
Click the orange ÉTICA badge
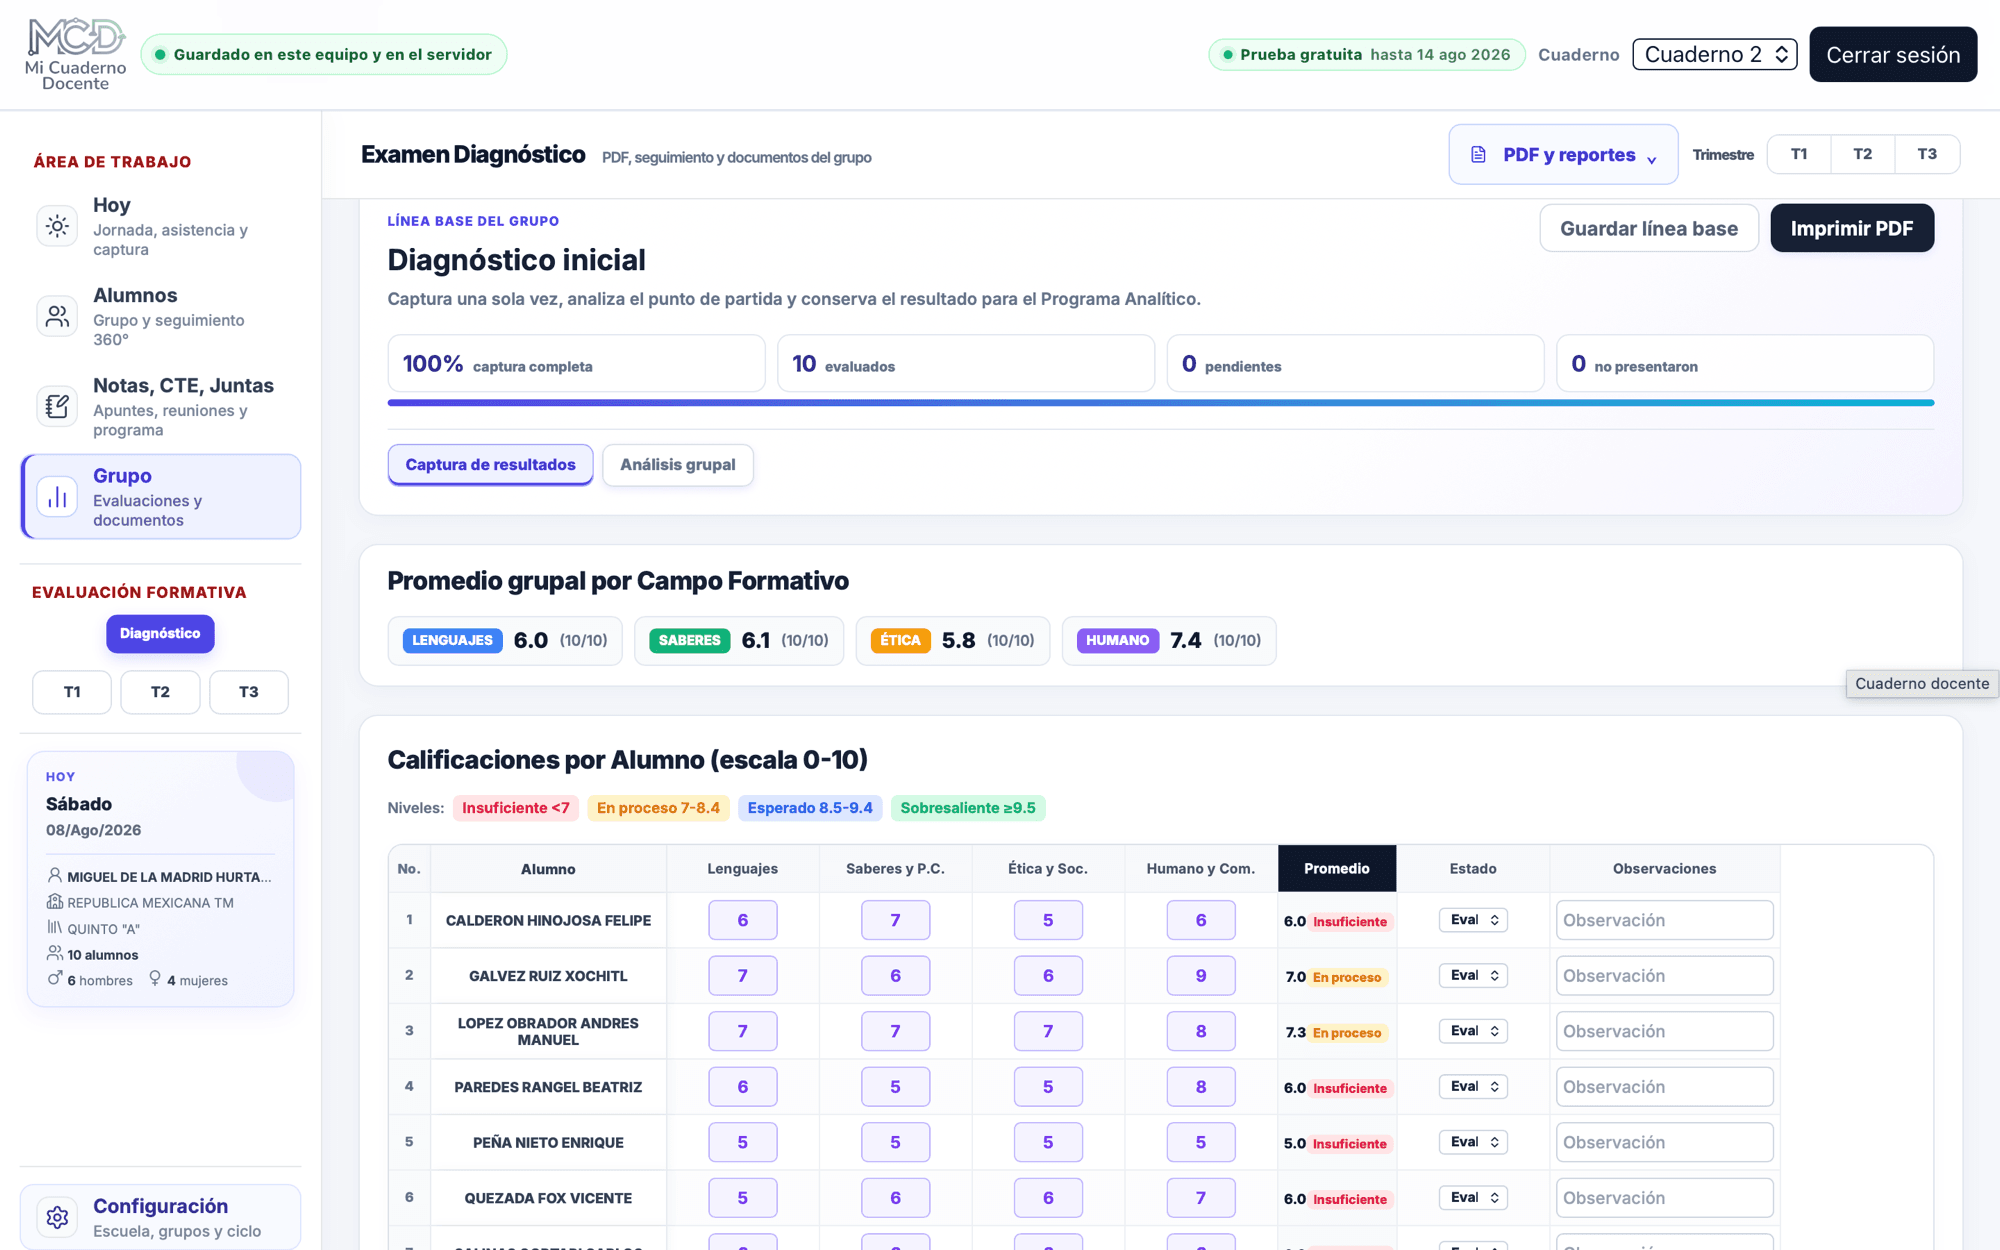pyautogui.click(x=900, y=641)
